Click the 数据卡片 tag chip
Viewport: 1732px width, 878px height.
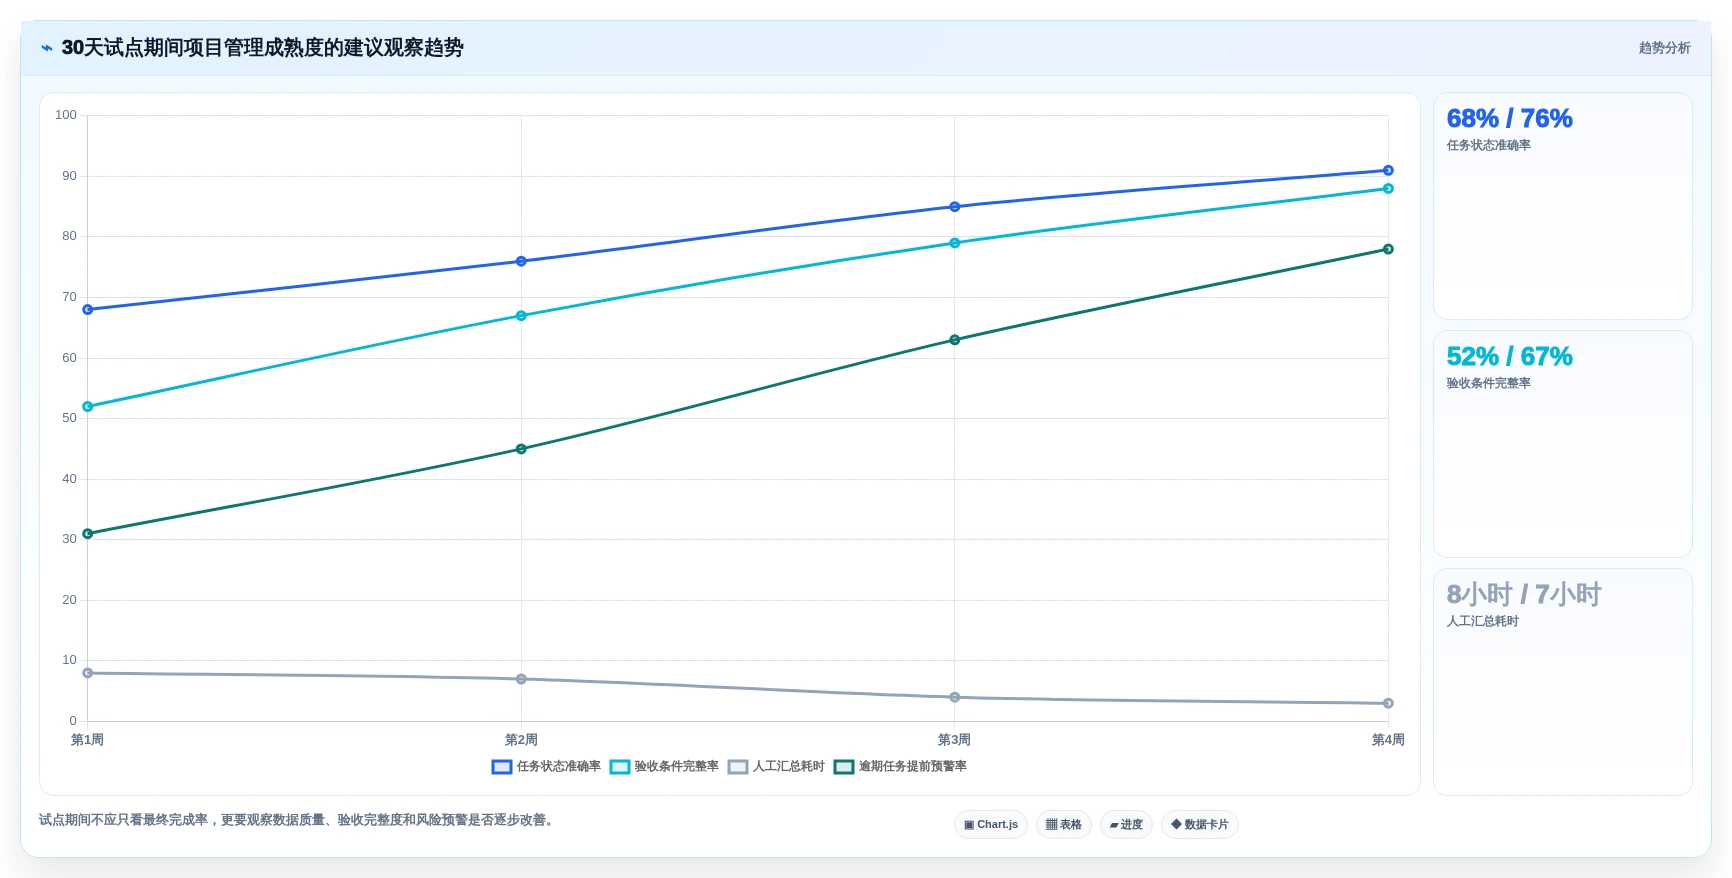(x=1200, y=825)
